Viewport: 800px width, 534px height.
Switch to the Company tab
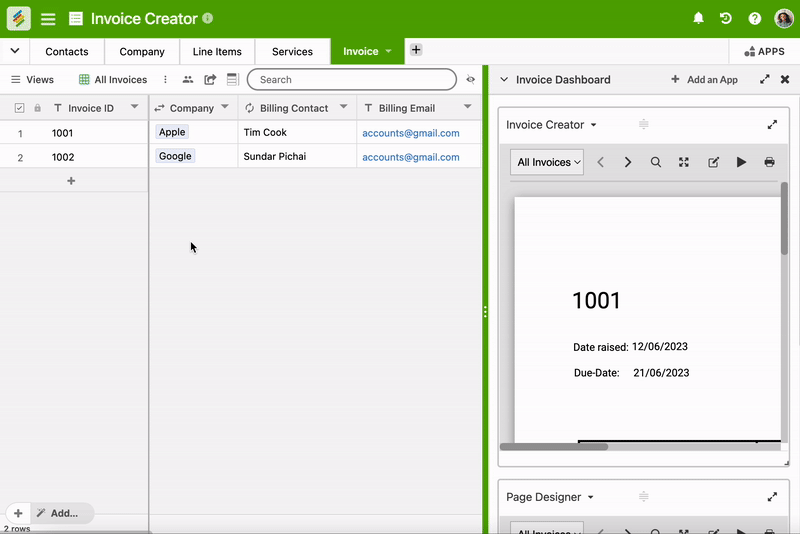[x=142, y=52]
